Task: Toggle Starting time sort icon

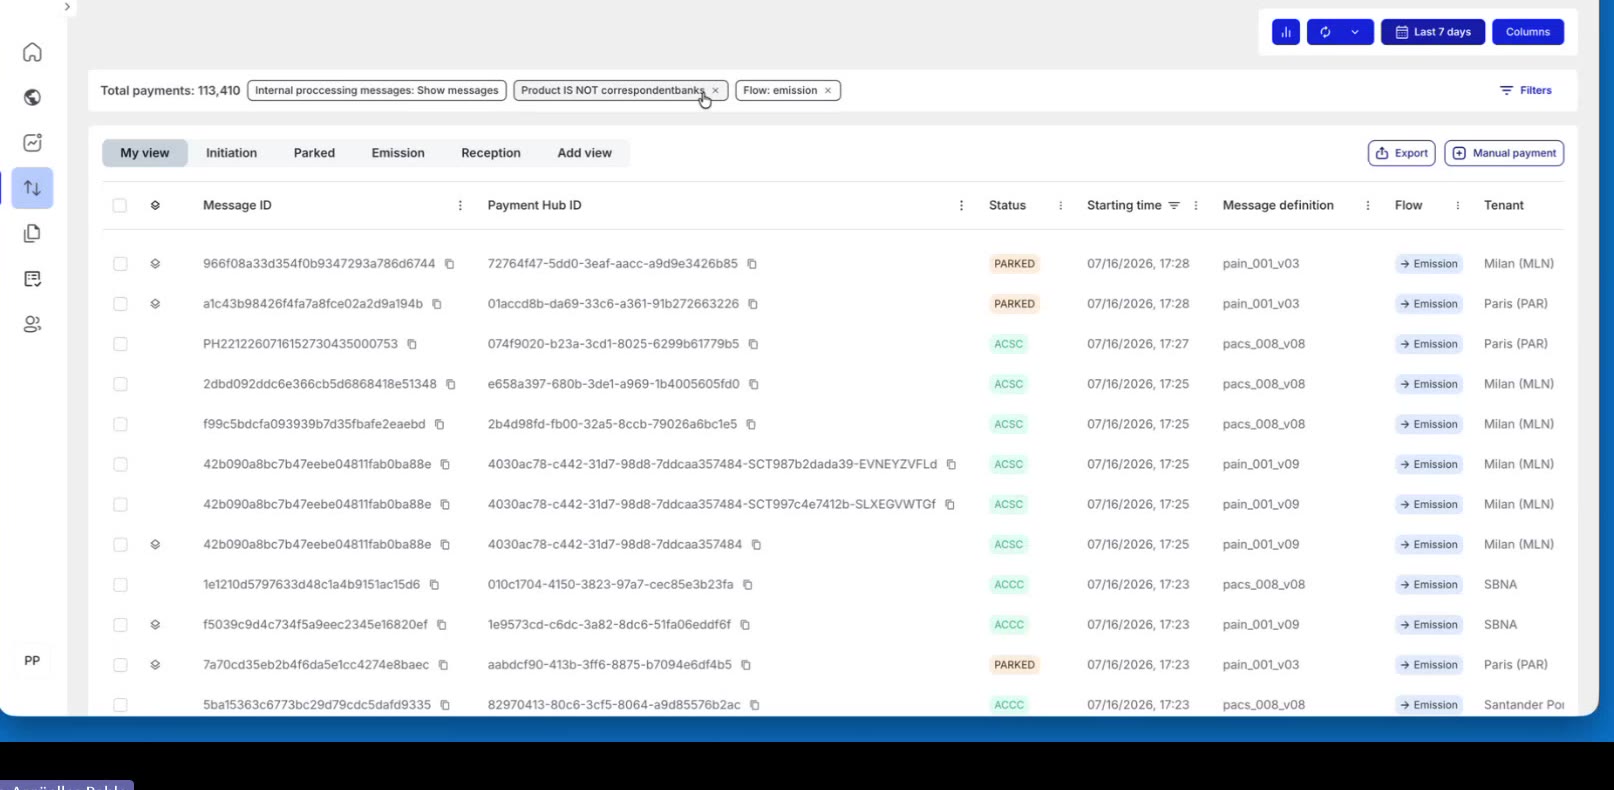Action: [1174, 205]
